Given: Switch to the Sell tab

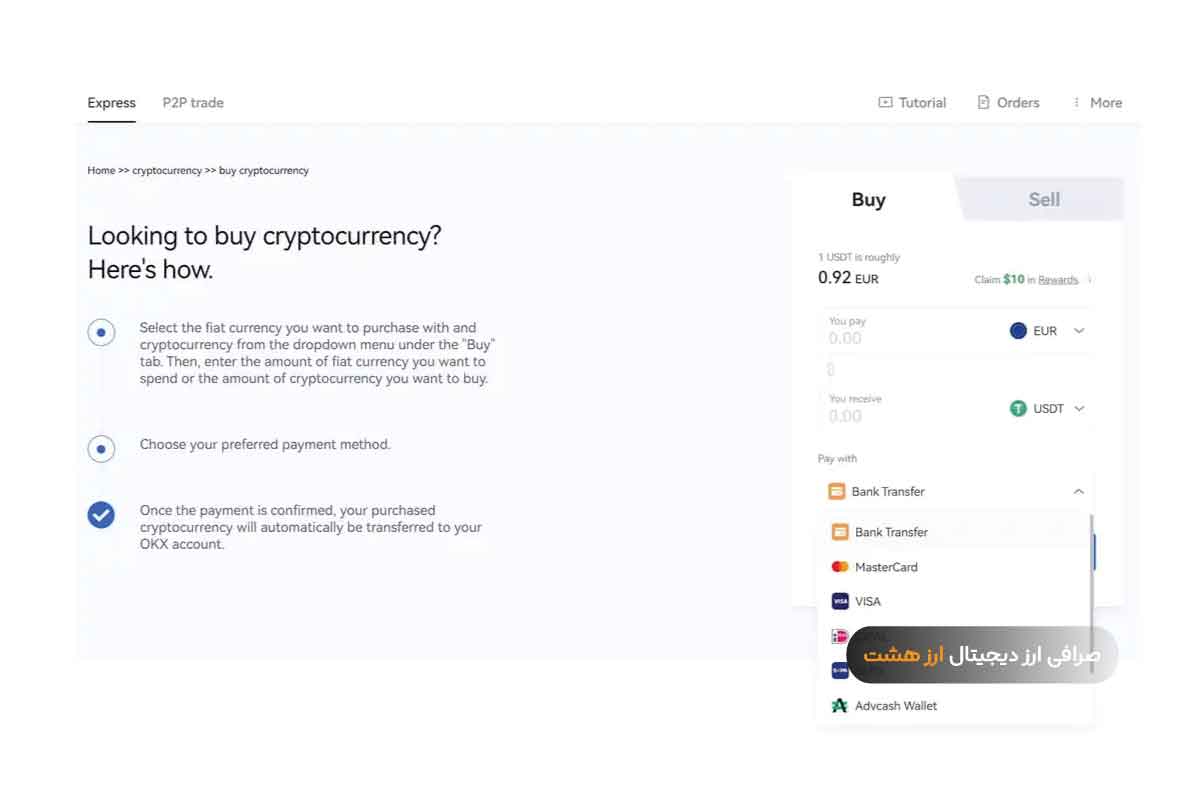Looking at the screenshot, I should [1044, 199].
